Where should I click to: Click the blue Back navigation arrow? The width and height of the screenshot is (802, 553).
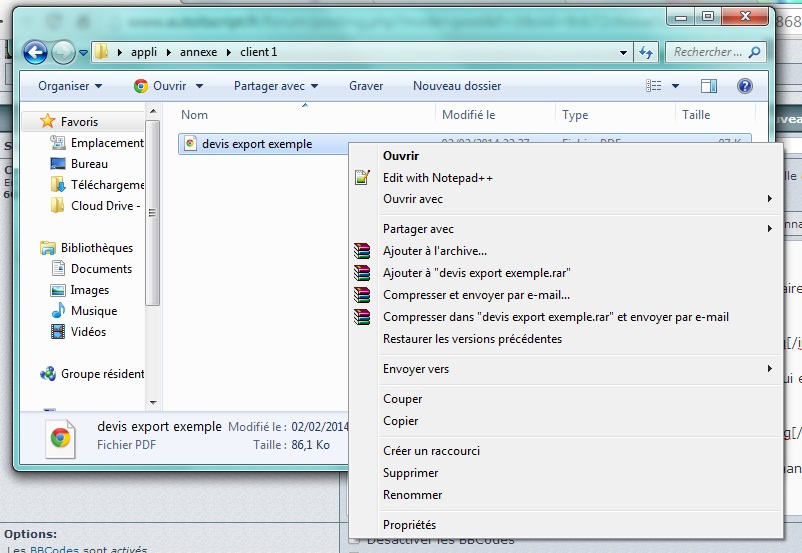pos(36,52)
